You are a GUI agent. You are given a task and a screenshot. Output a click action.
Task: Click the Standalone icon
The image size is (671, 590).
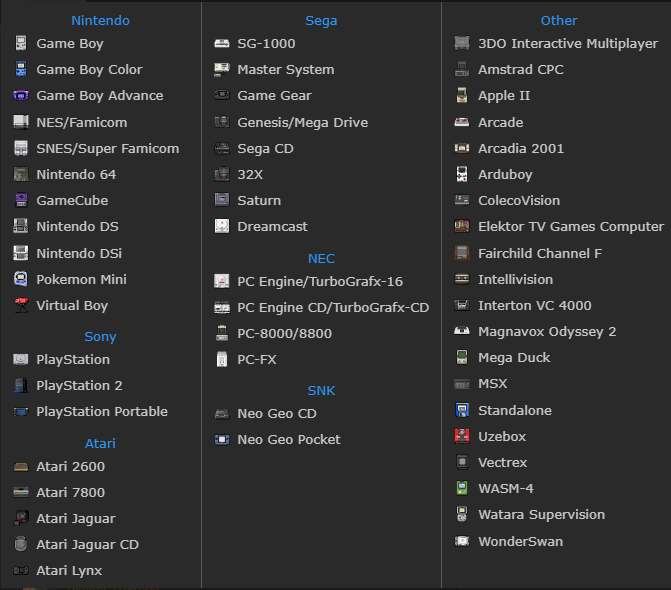point(462,410)
